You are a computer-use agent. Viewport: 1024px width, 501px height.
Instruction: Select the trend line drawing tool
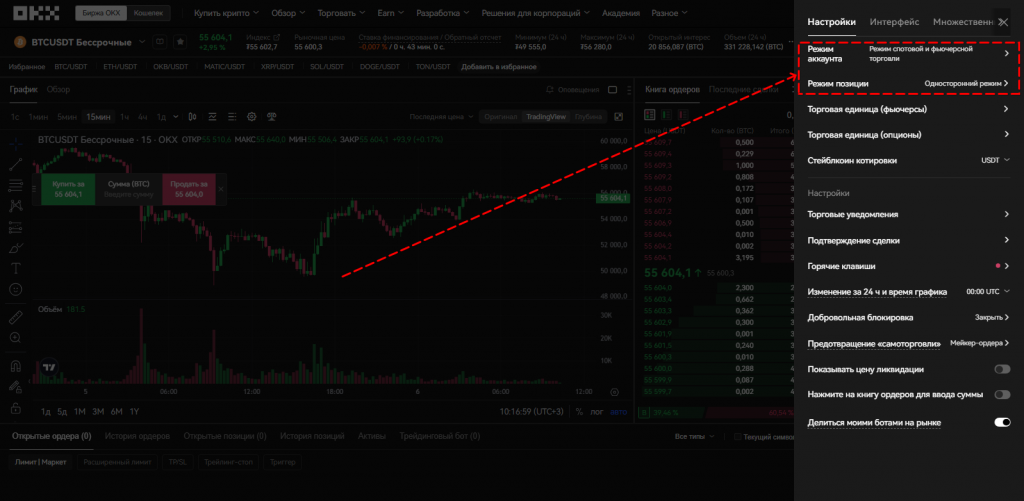tap(16, 165)
